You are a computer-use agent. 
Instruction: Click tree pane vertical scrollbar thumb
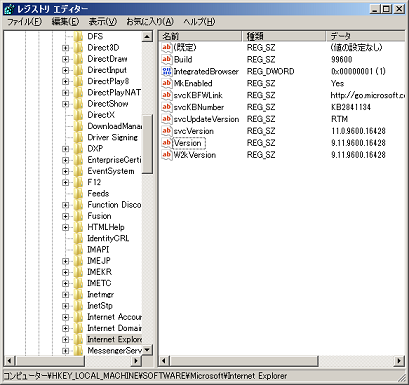tap(147, 144)
